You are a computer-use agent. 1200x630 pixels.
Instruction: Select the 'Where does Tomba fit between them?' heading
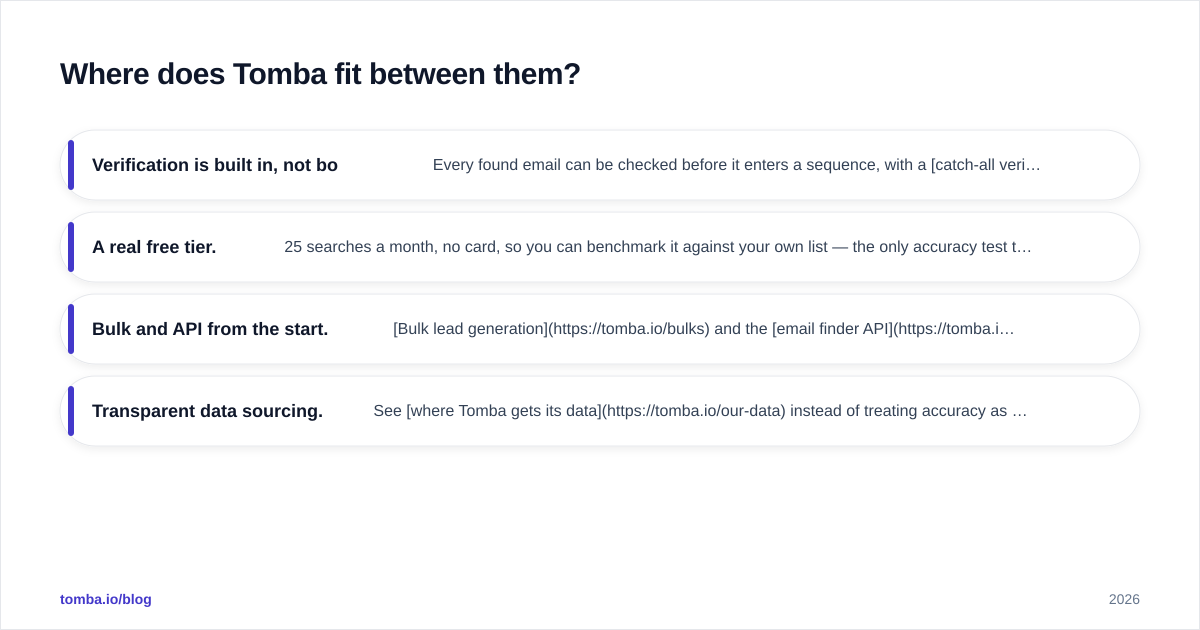(x=320, y=74)
